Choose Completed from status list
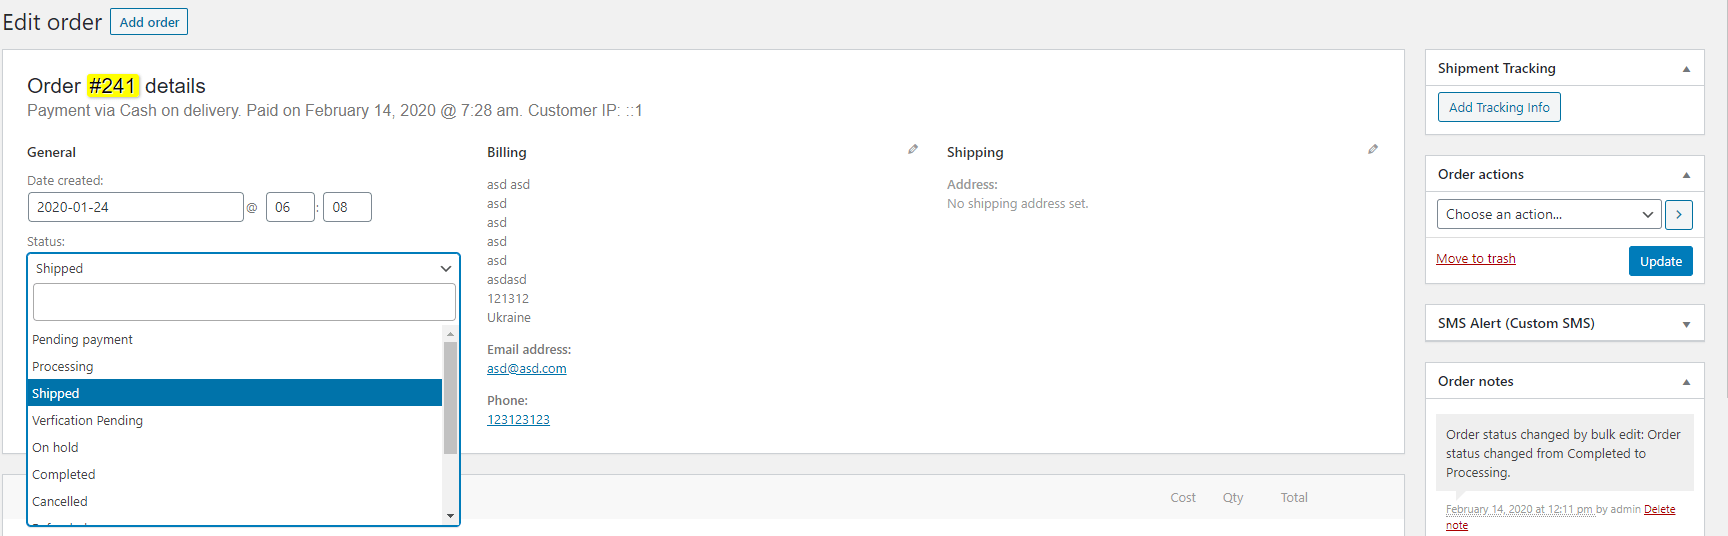The width and height of the screenshot is (1728, 536). (64, 475)
